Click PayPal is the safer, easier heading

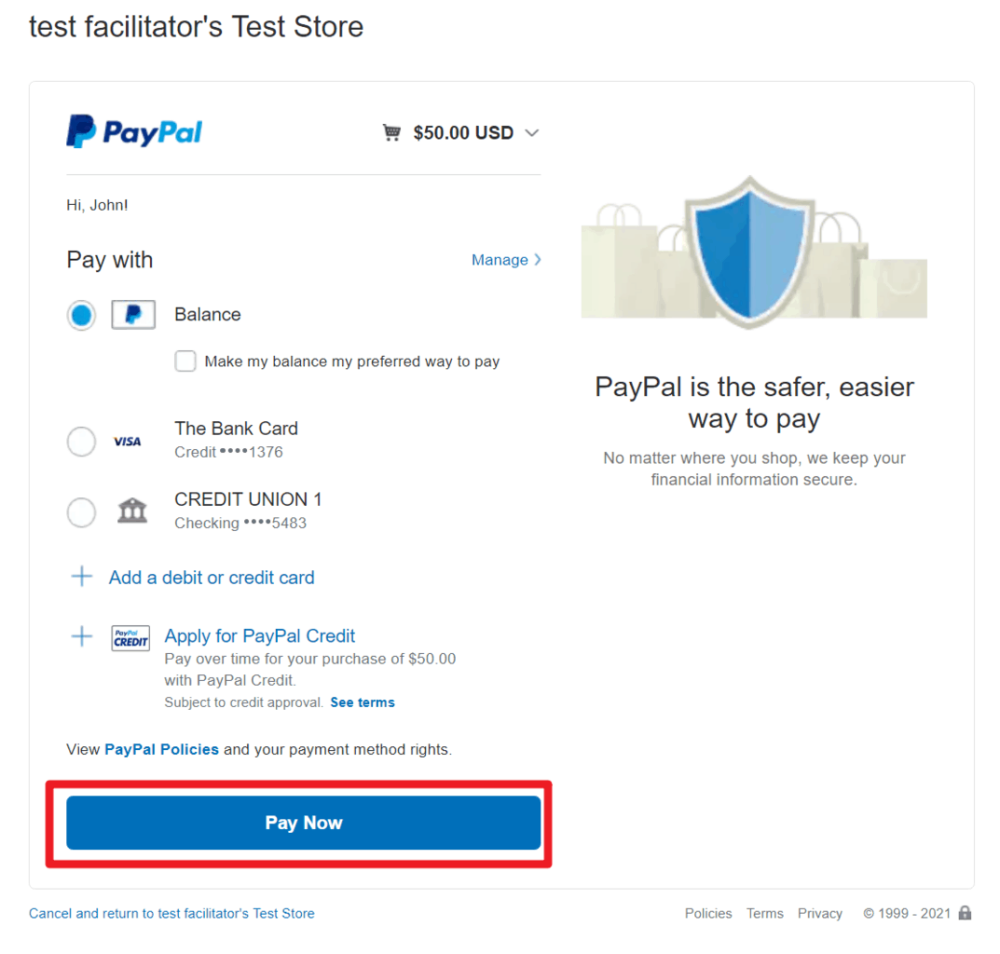(x=754, y=402)
